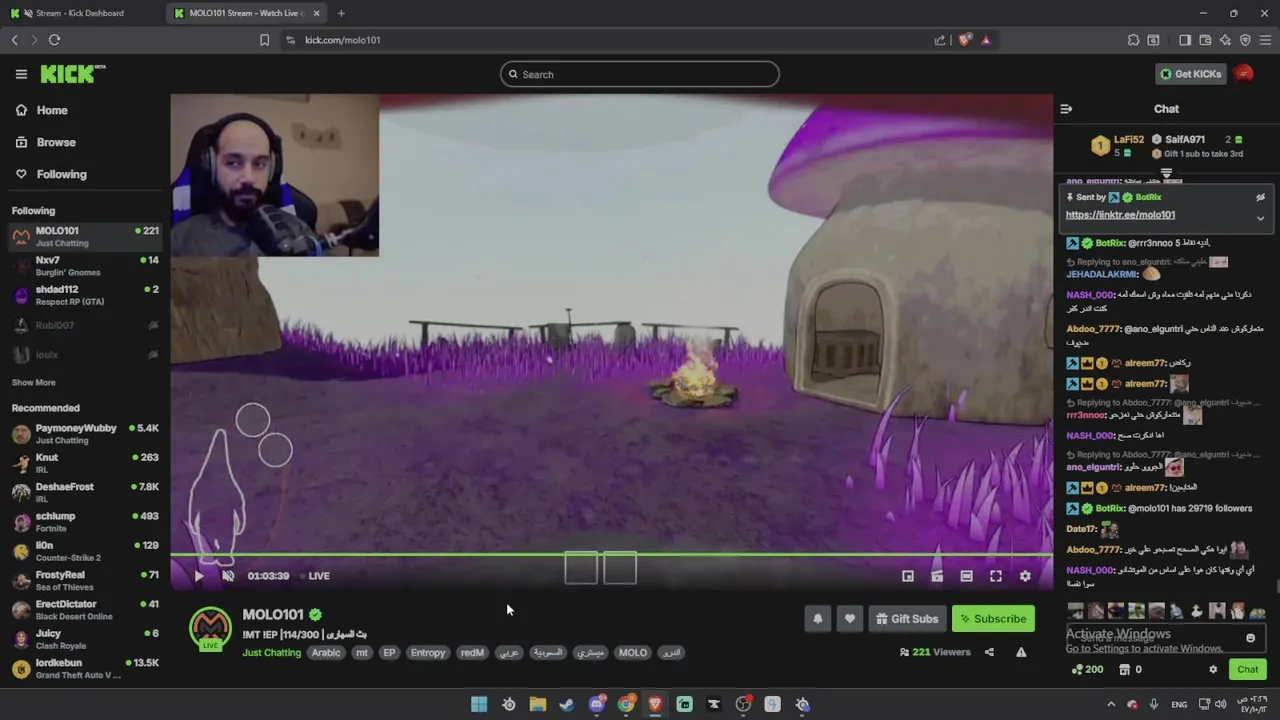Image resolution: width=1280 pixels, height=720 pixels.
Task: Switch to Stream - Kick Dashboard tab
Action: [x=82, y=13]
